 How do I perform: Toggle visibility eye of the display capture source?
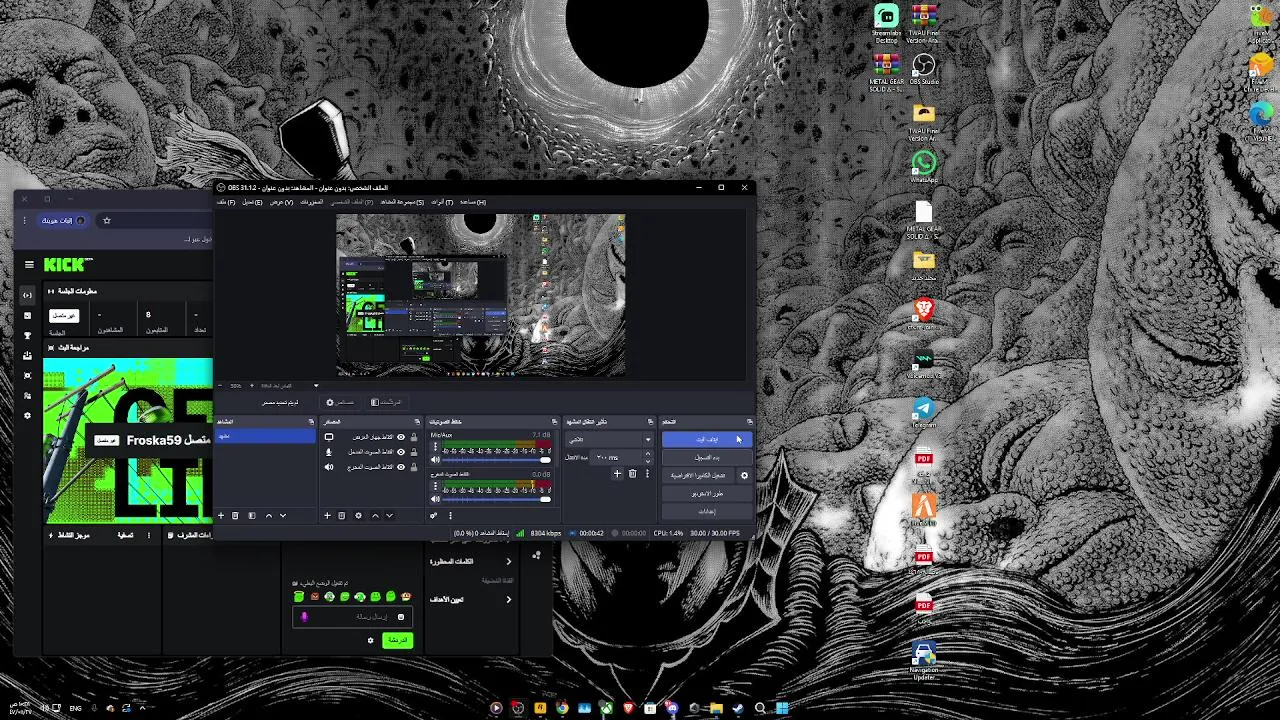(x=401, y=437)
